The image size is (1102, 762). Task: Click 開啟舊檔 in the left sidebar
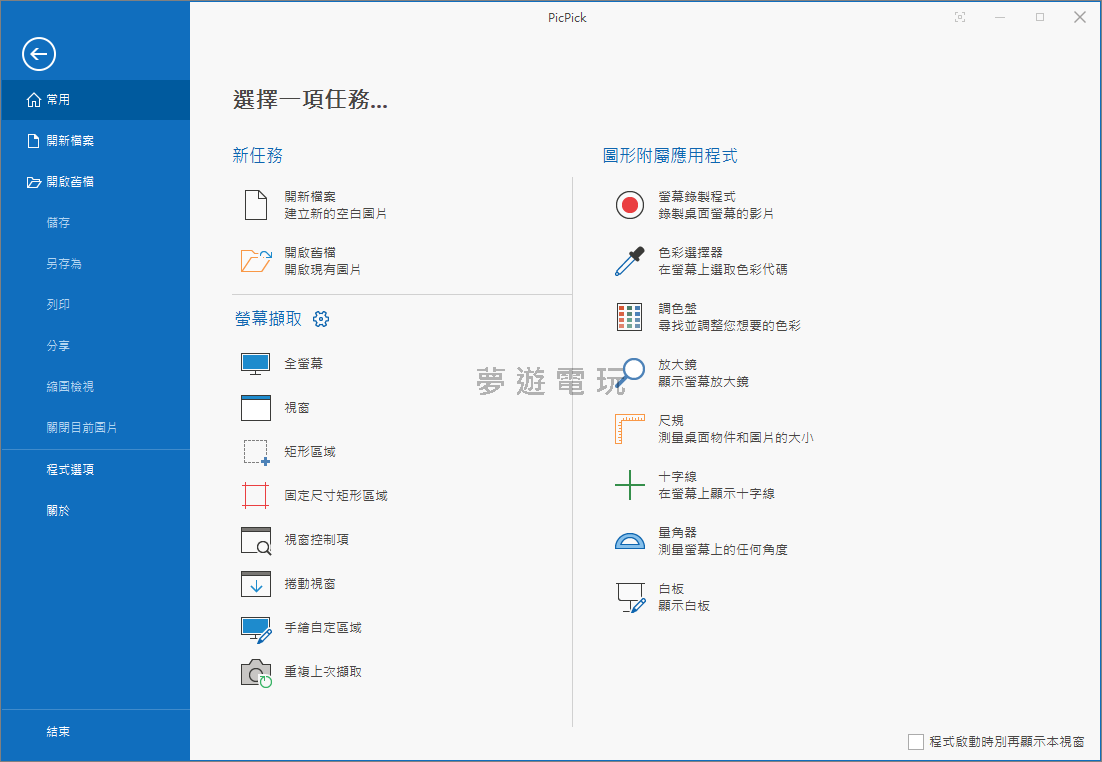point(70,182)
